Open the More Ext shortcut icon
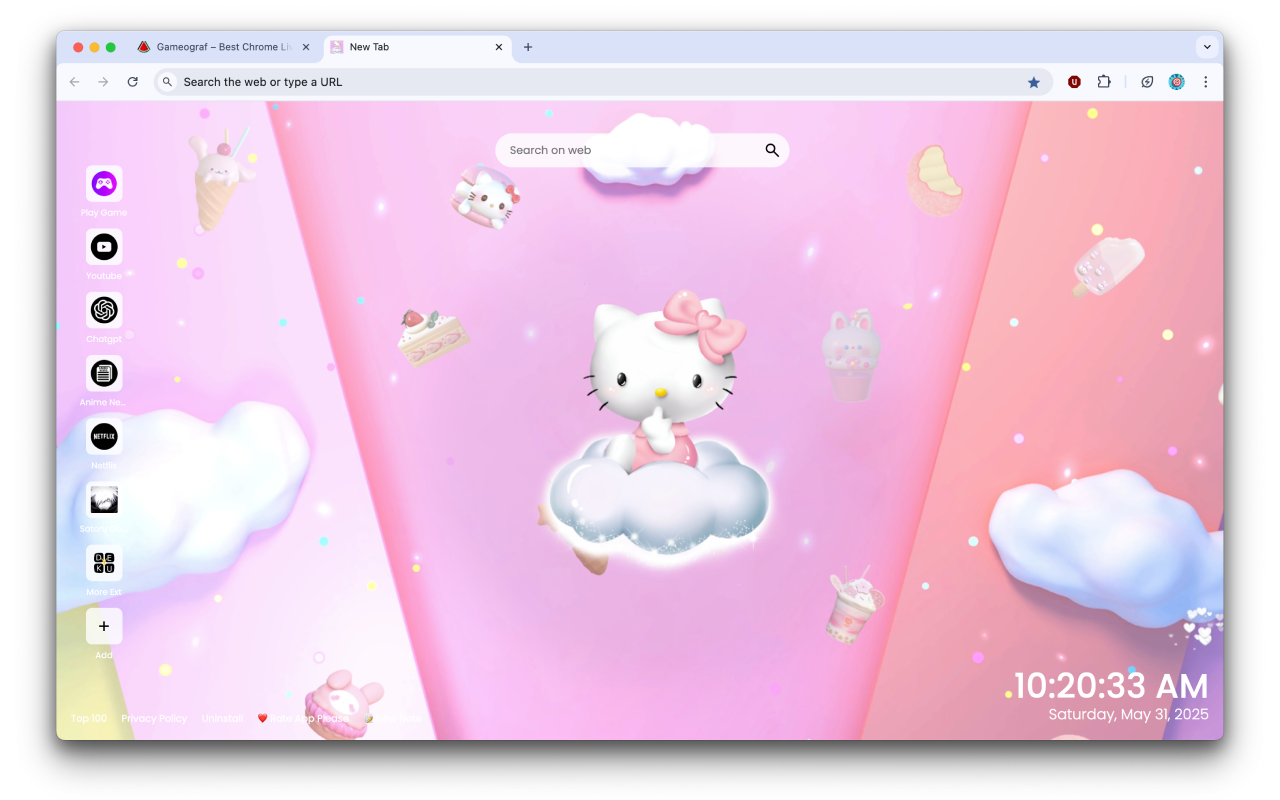 [x=104, y=563]
